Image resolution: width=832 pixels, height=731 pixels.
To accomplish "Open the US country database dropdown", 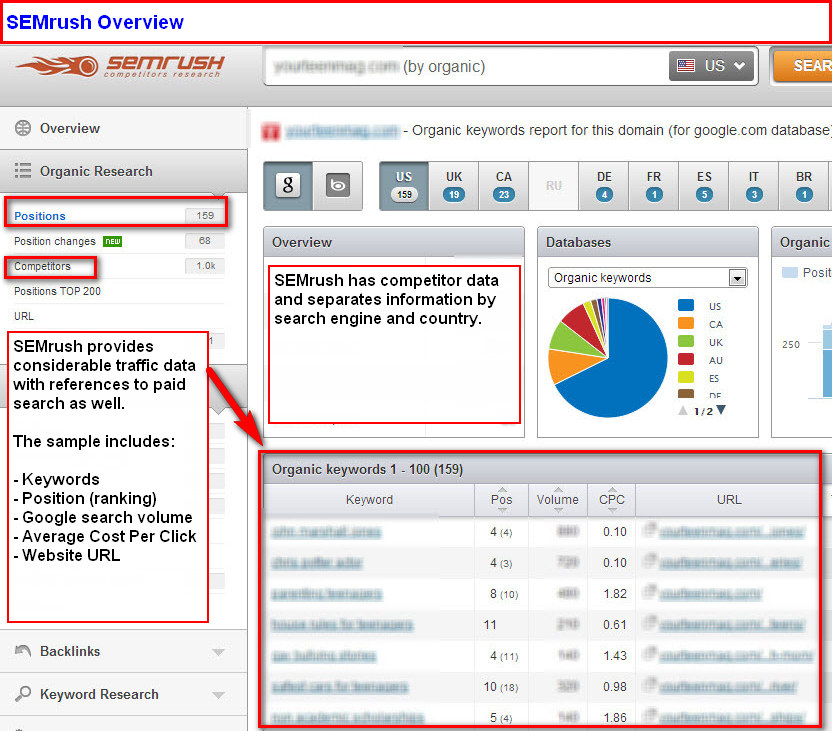I will pos(712,66).
